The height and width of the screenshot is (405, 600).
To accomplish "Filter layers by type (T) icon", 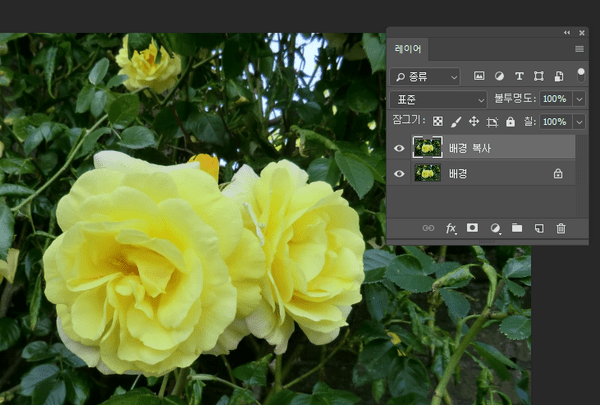I will (519, 76).
